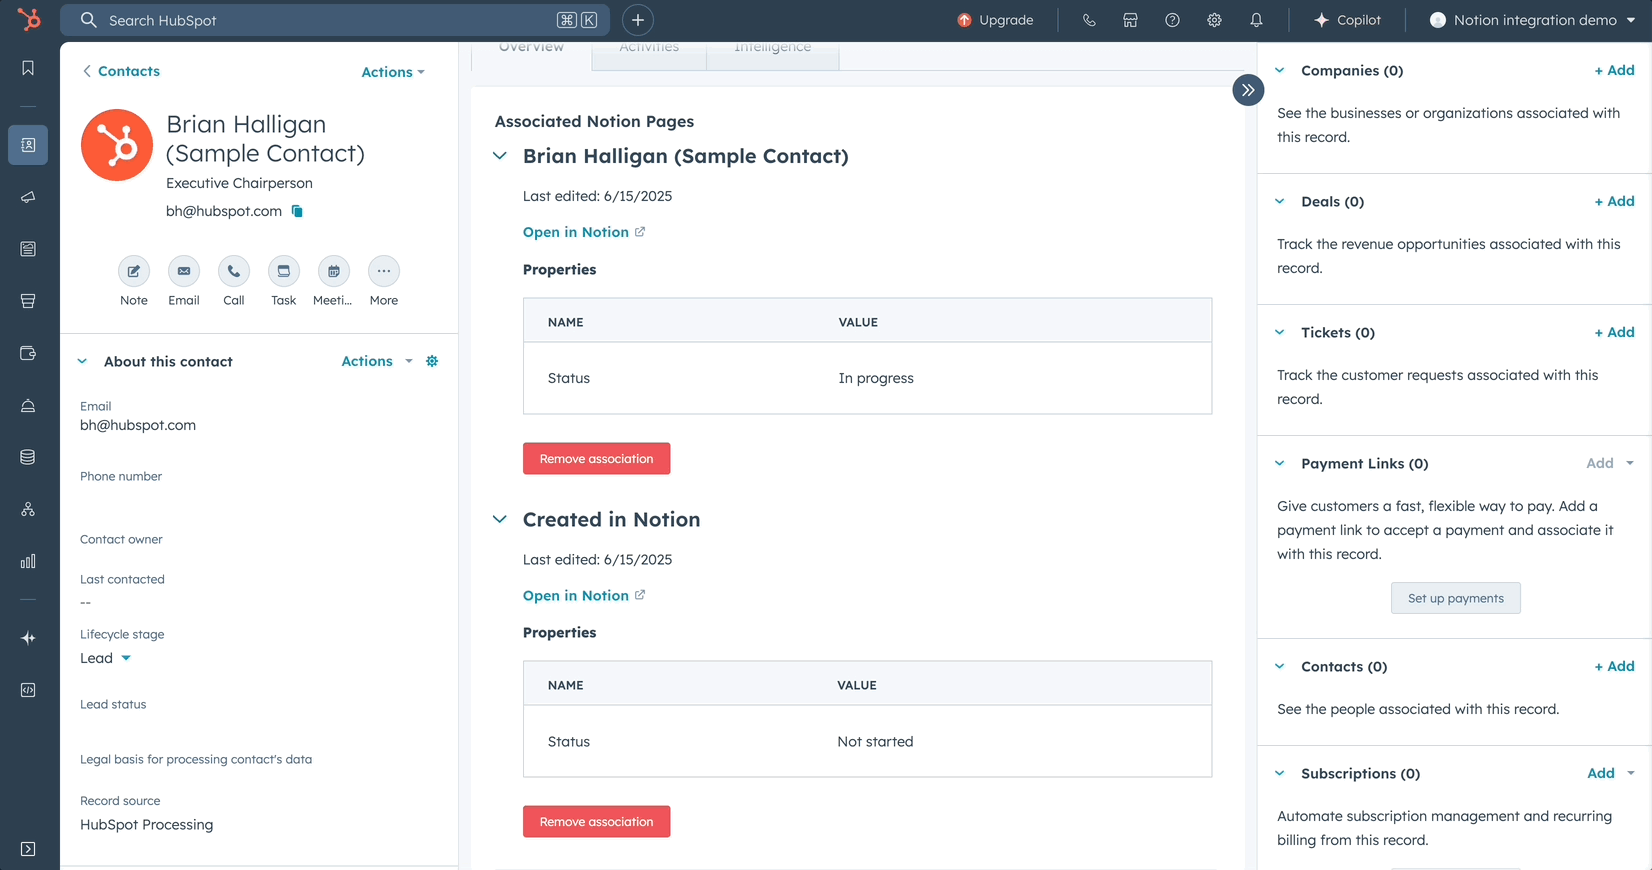1652x870 pixels.
Task: Collapse the Deals (0) card
Action: [1280, 201]
